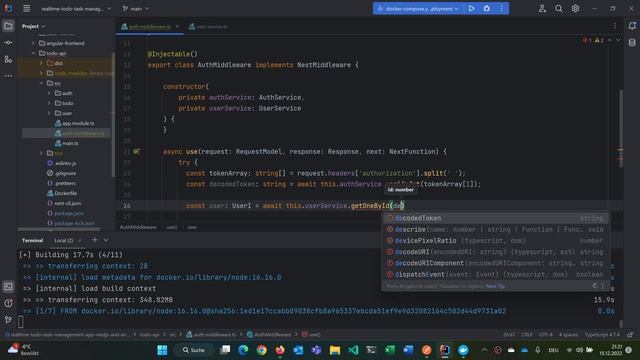The height and width of the screenshot is (360, 640).
Task: Switch to user.service.ts editor tab
Action: (208, 27)
